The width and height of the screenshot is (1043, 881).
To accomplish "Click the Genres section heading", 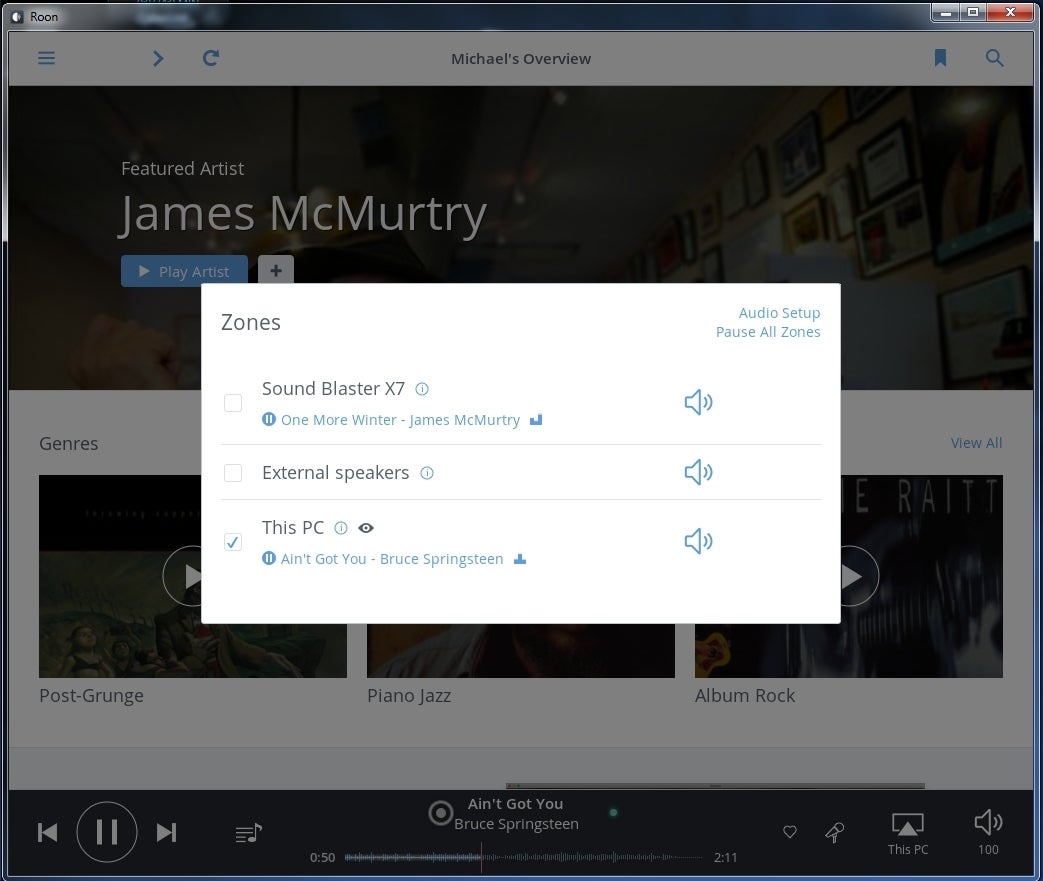I will point(69,444).
